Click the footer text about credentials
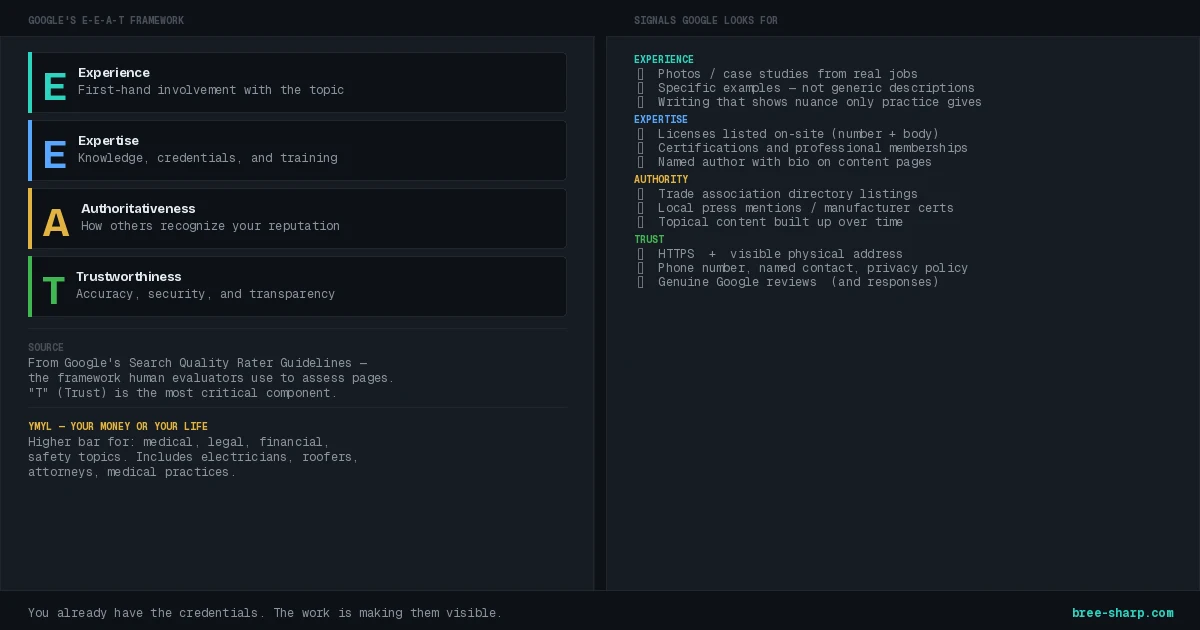This screenshot has height=630, width=1200. click(265, 613)
